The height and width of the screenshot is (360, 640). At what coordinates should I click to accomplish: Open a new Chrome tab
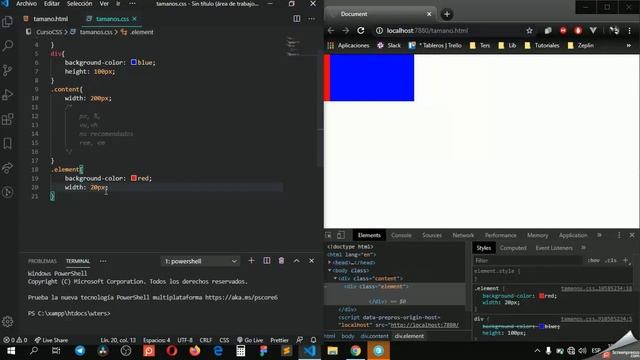[447, 14]
